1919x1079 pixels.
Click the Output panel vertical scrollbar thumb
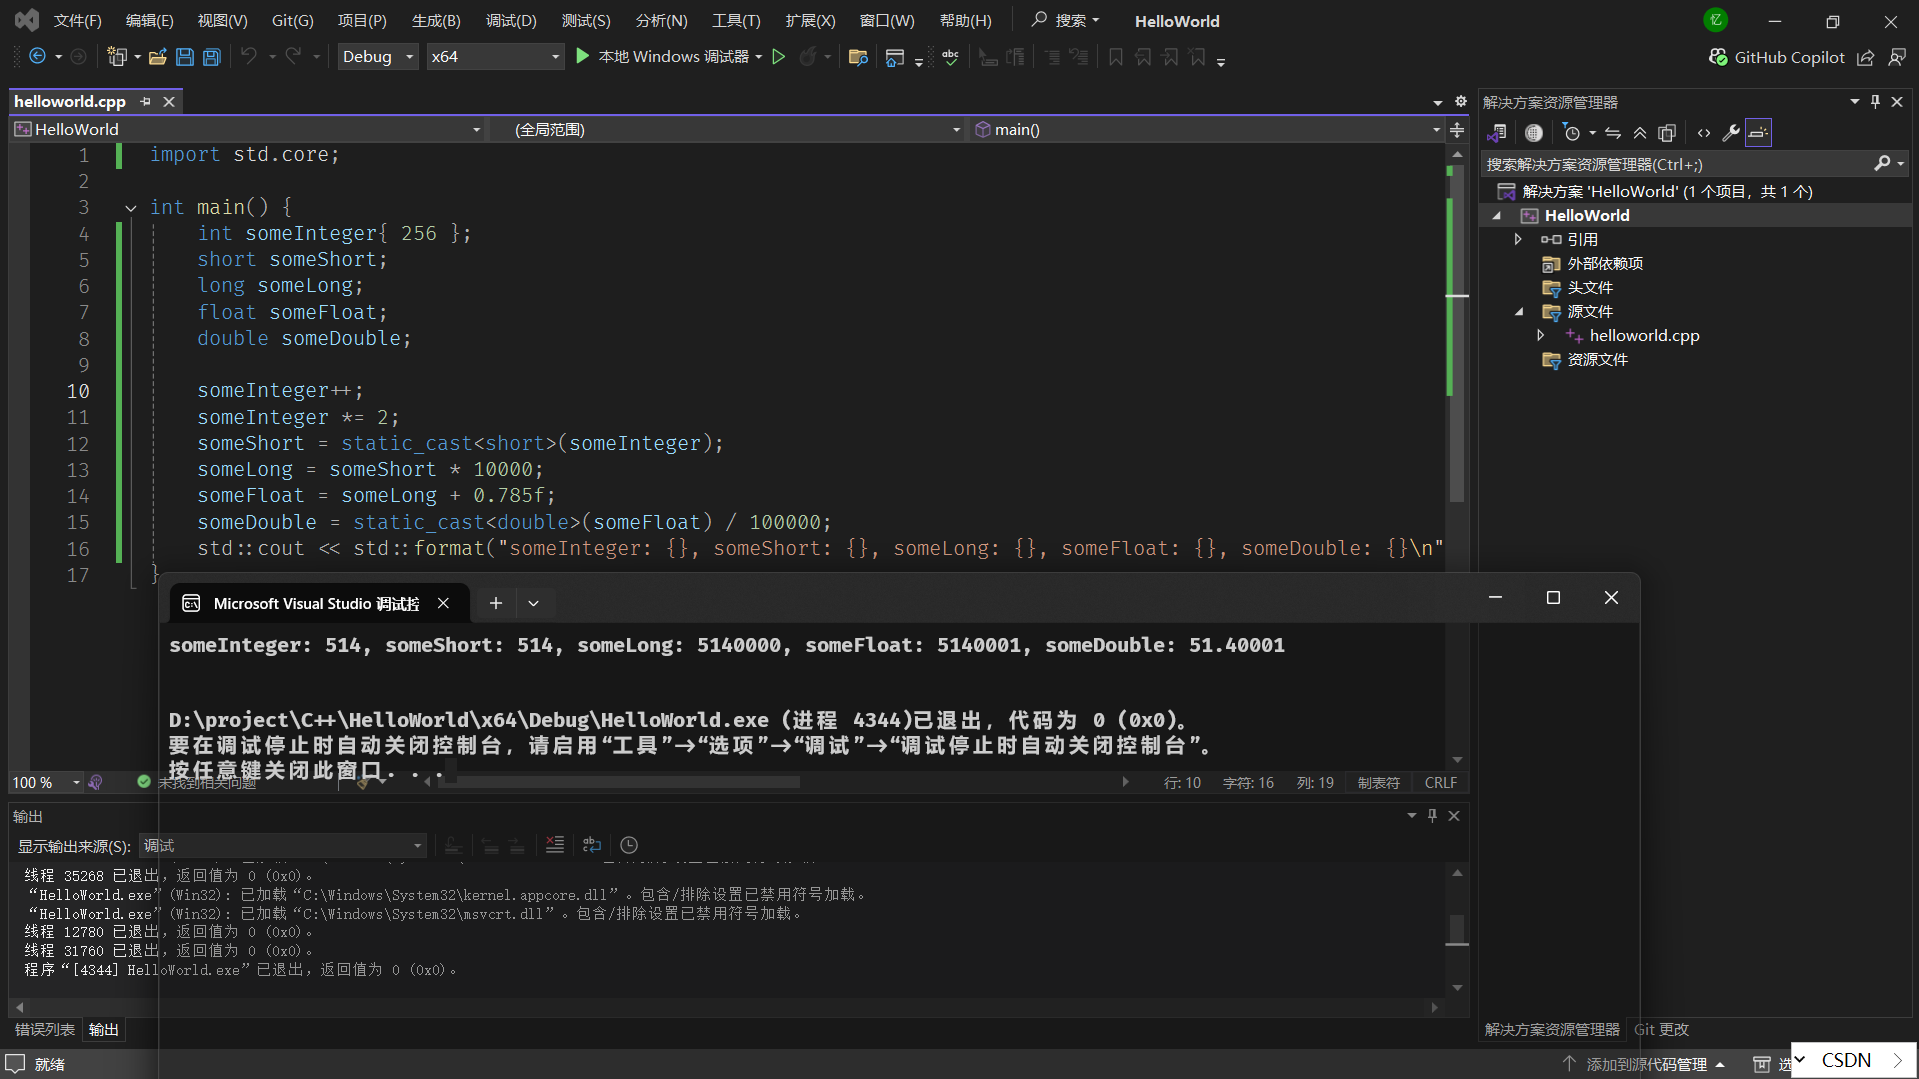tap(1457, 929)
